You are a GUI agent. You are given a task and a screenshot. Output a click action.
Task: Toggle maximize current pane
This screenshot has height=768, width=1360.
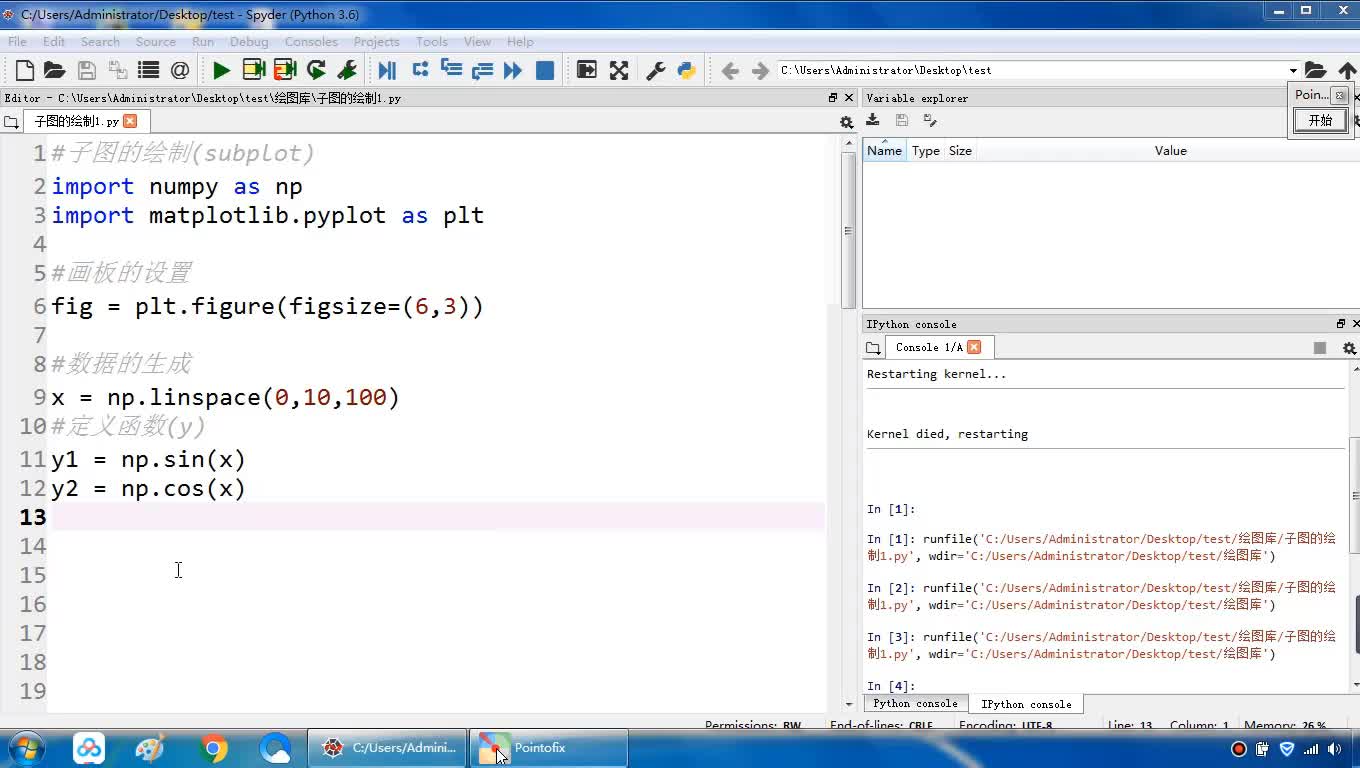click(x=587, y=70)
